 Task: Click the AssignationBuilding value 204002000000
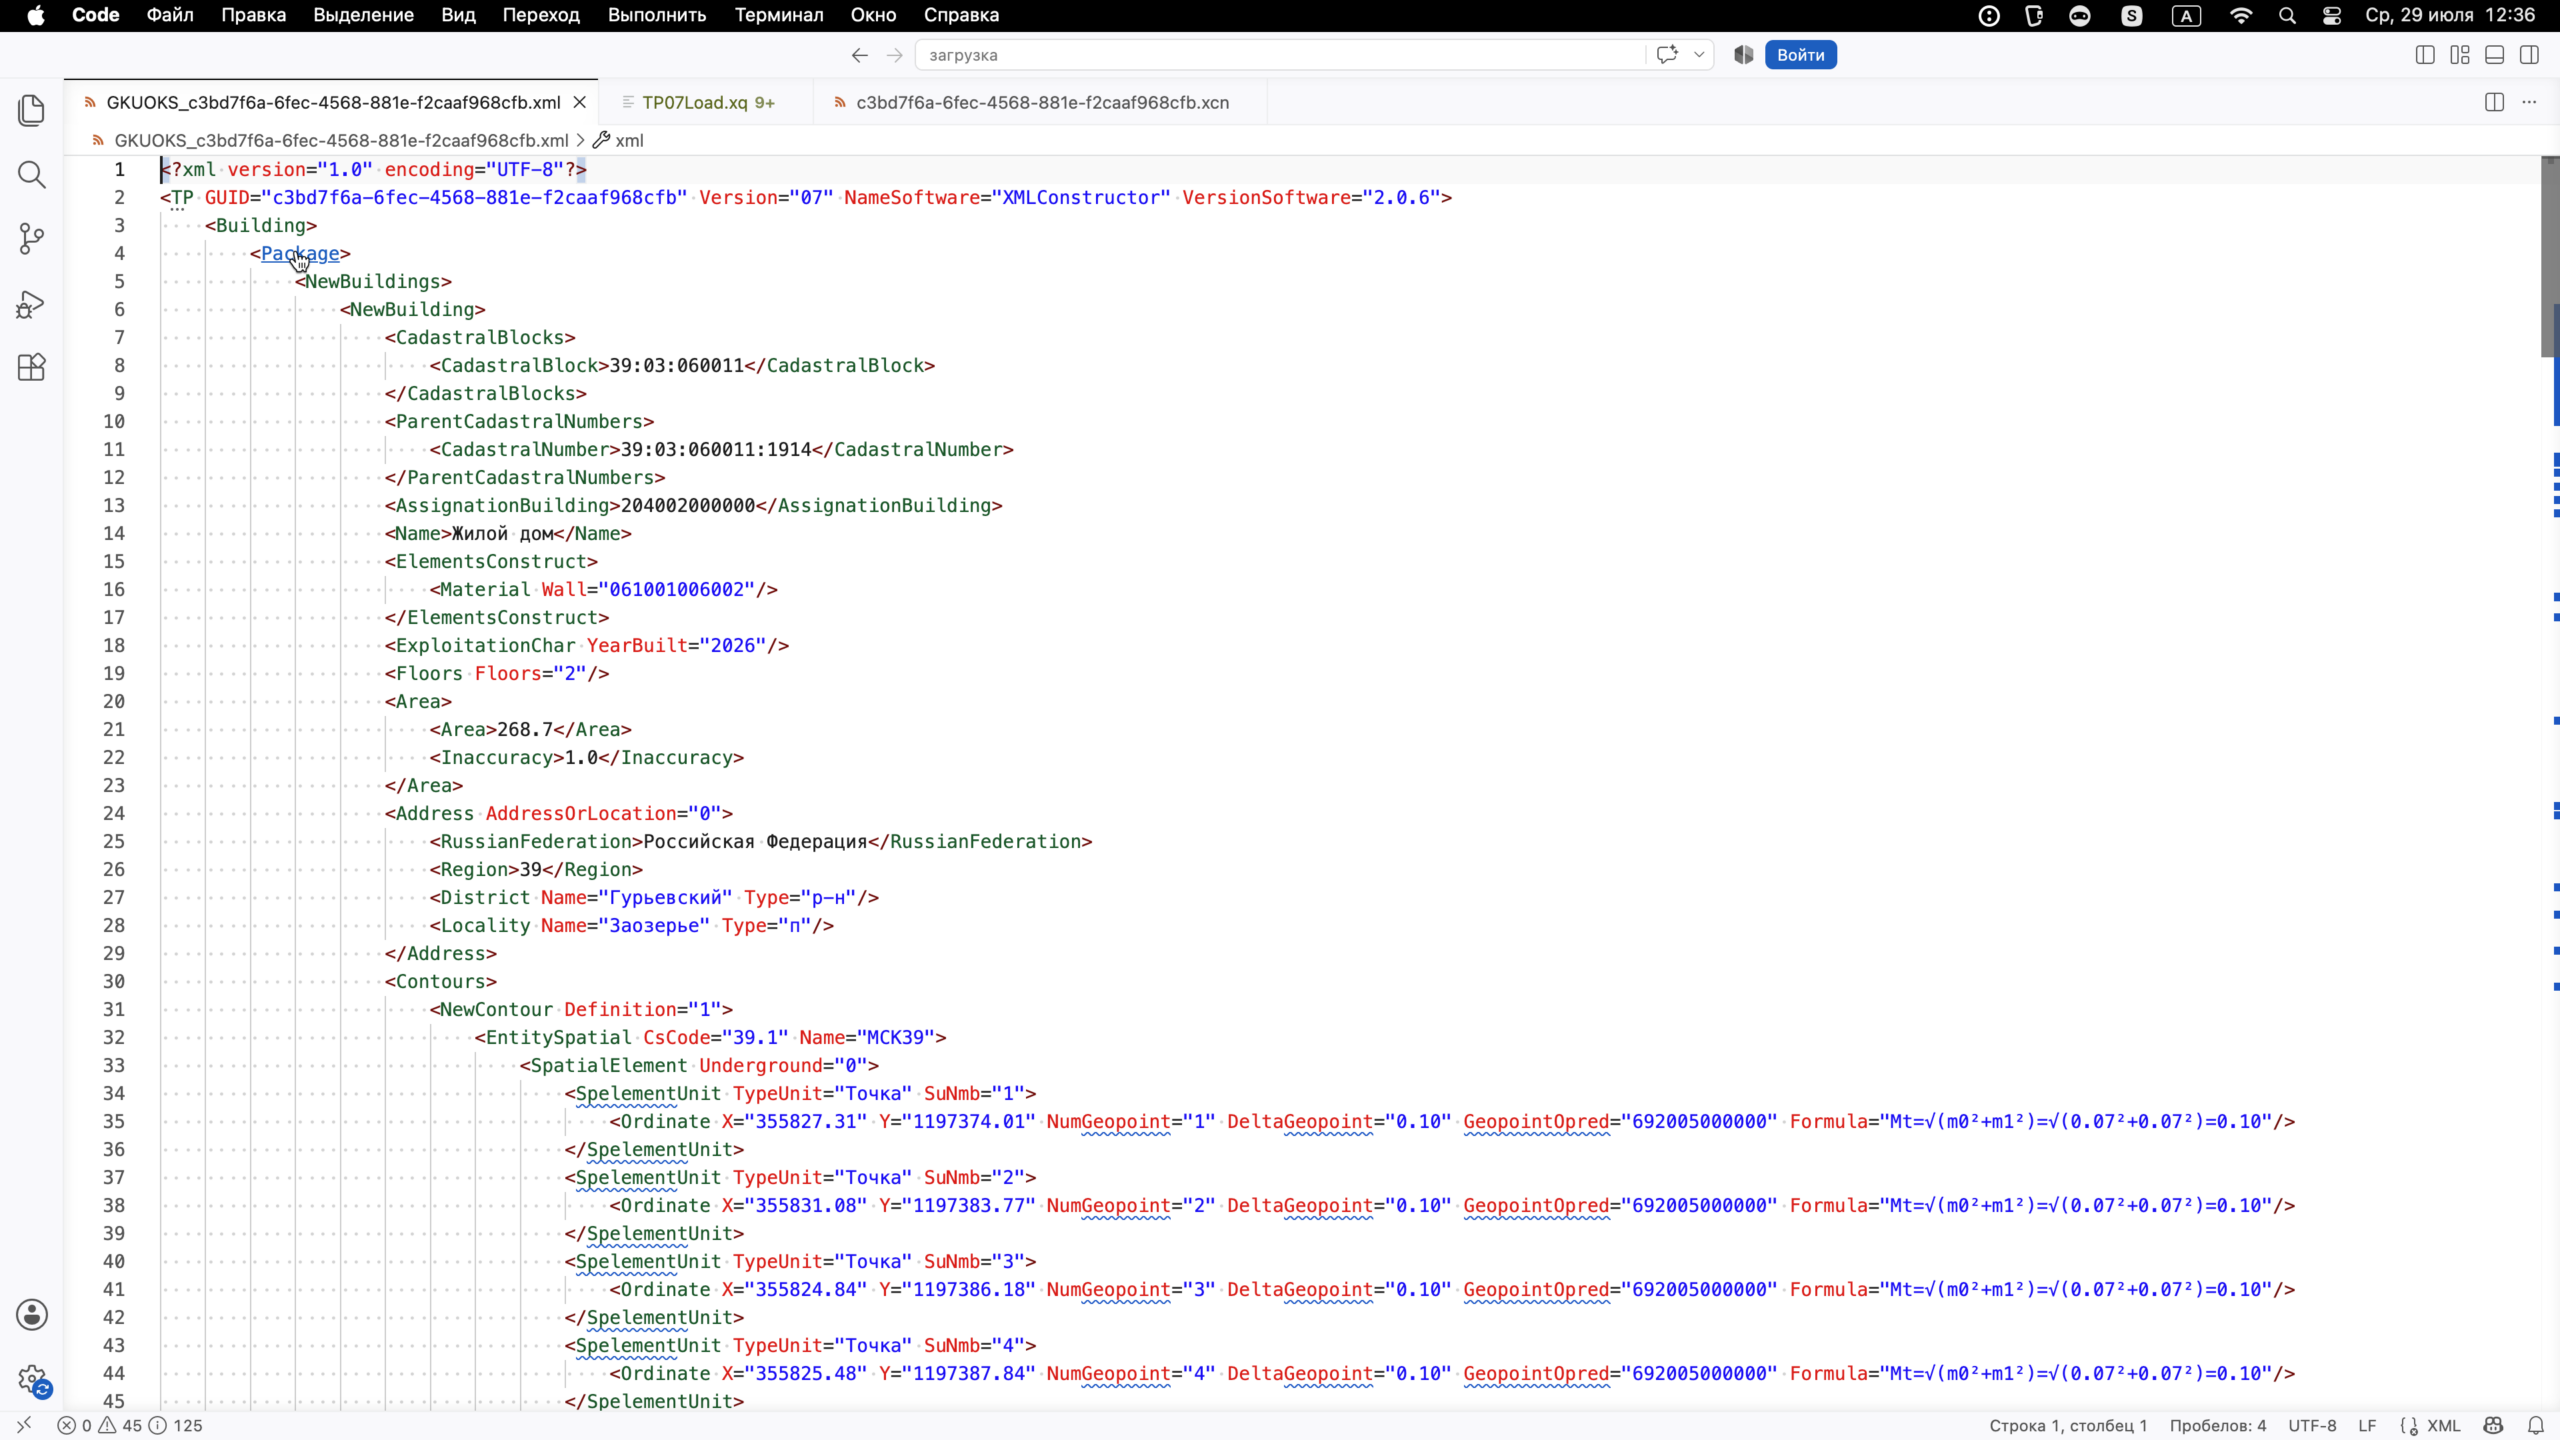688,505
